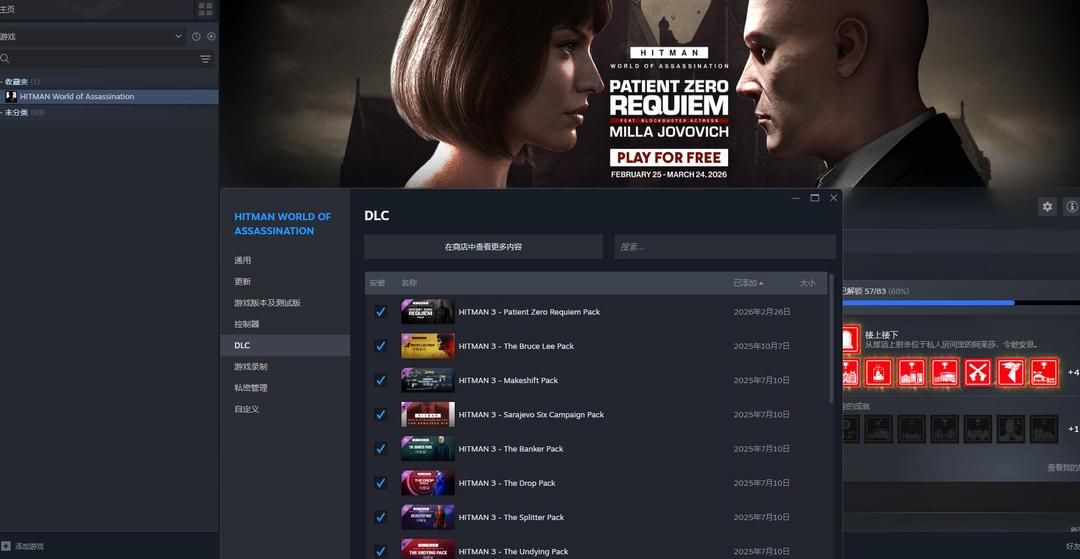Toggle The Bruce Lee Pack install checkbox

[x=380, y=346]
